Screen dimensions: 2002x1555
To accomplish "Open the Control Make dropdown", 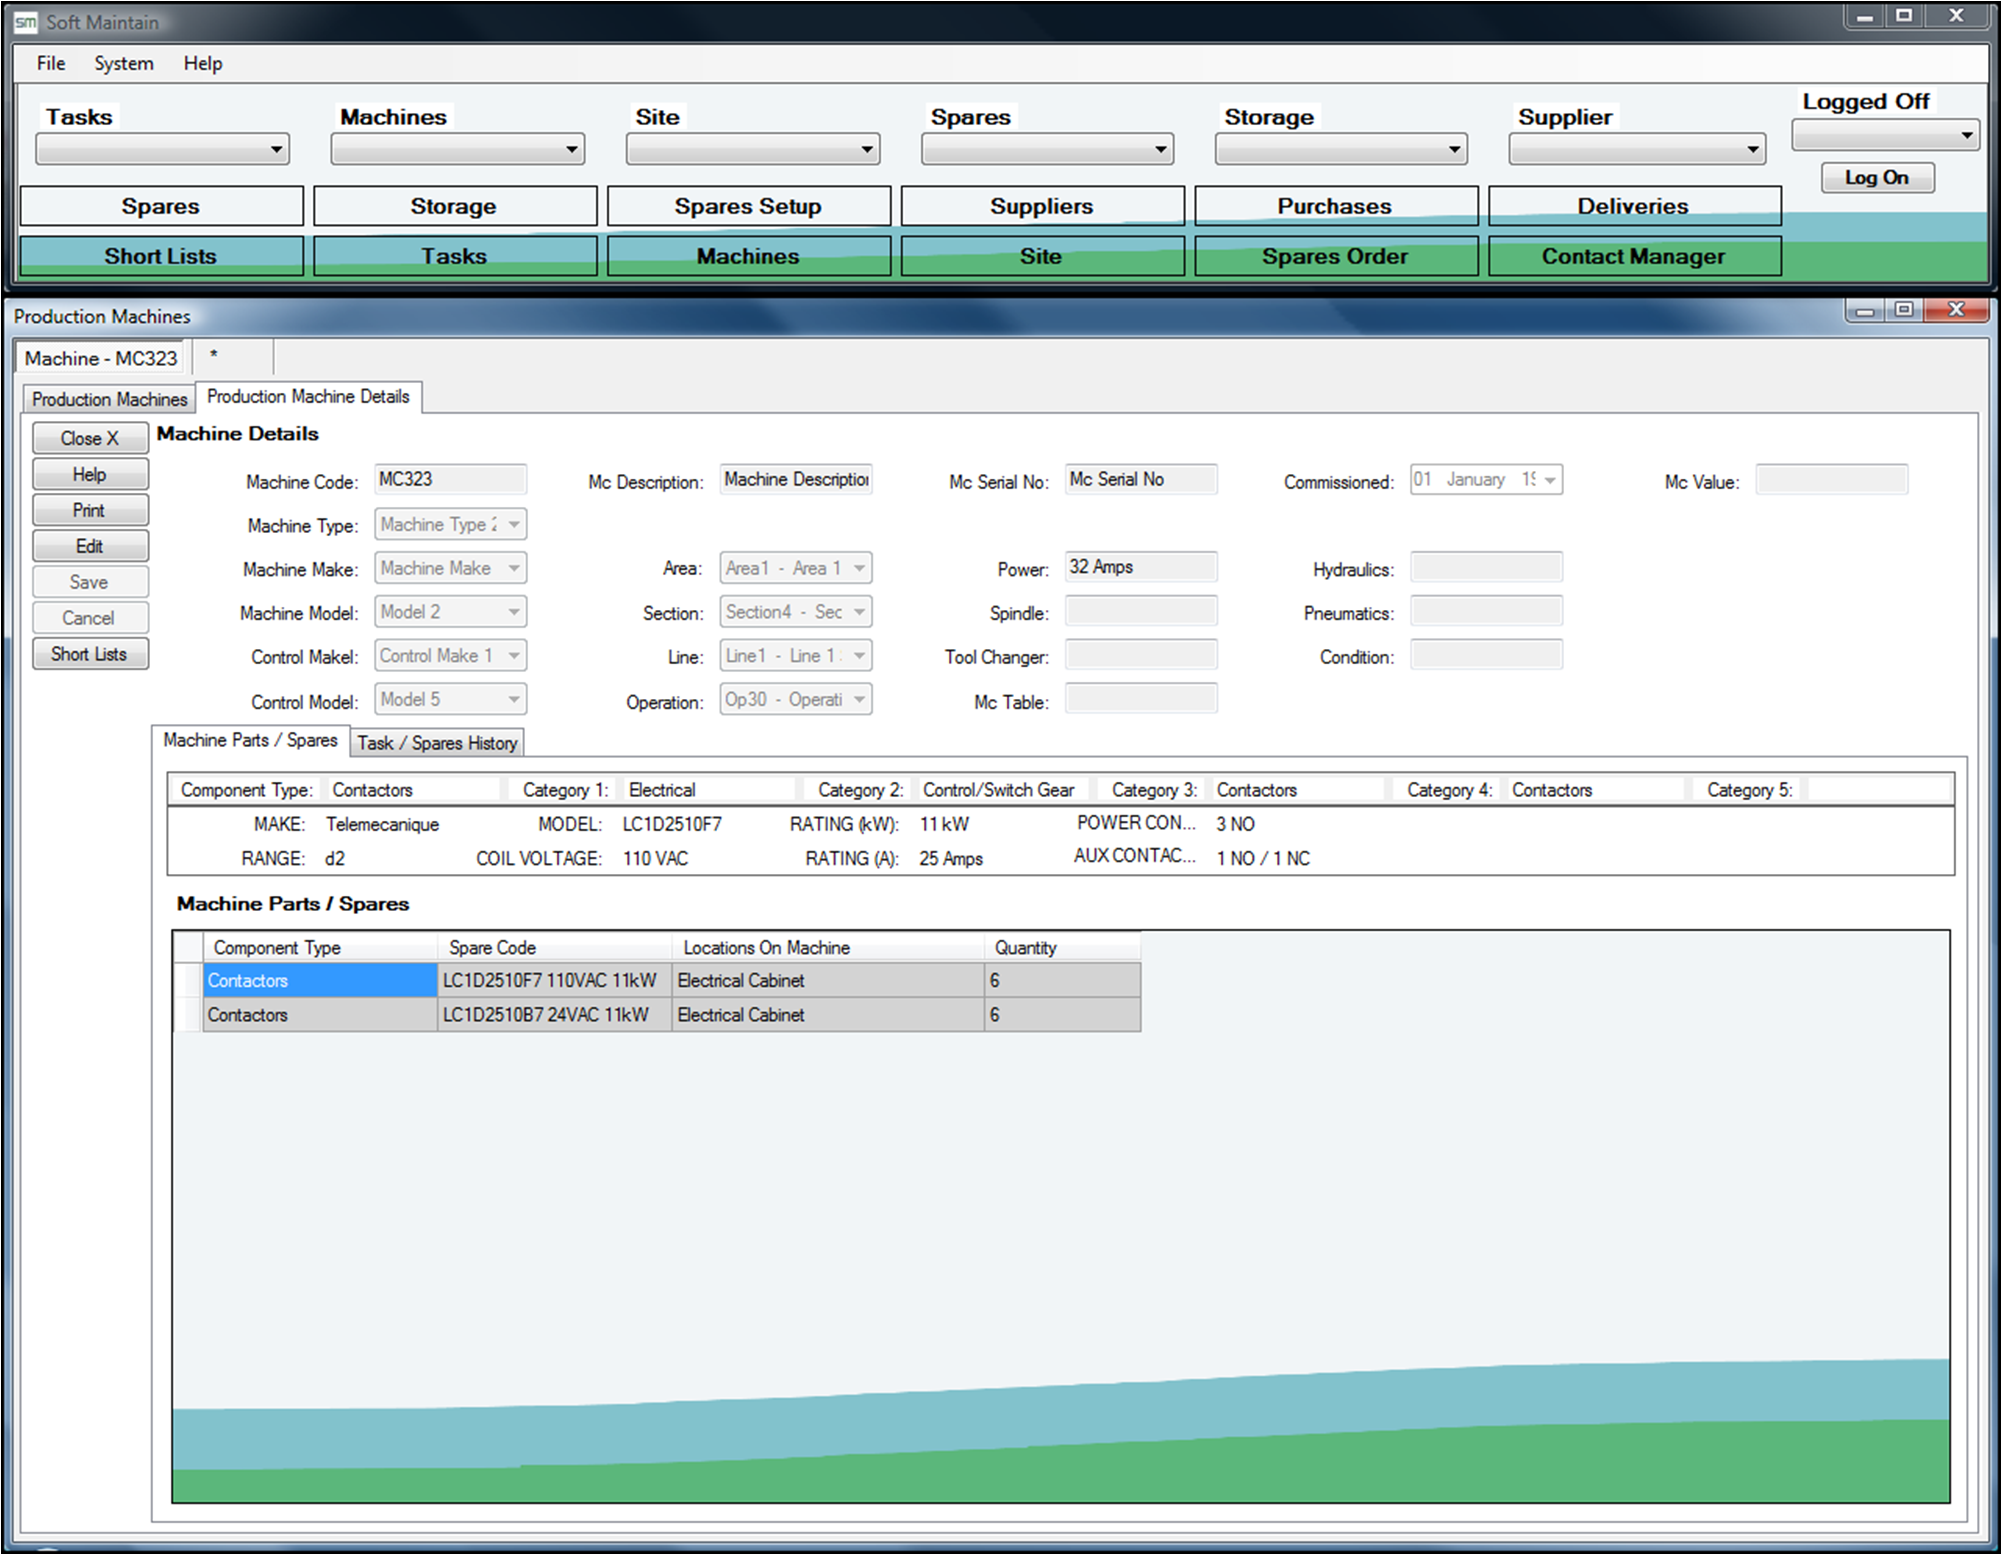I will [450, 656].
